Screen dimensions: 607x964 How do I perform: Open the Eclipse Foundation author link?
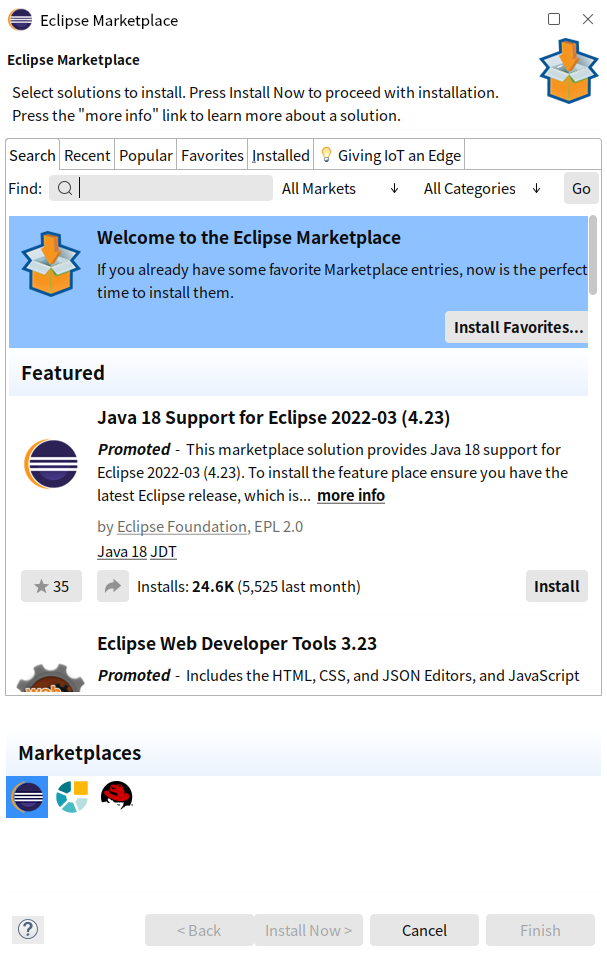182,527
